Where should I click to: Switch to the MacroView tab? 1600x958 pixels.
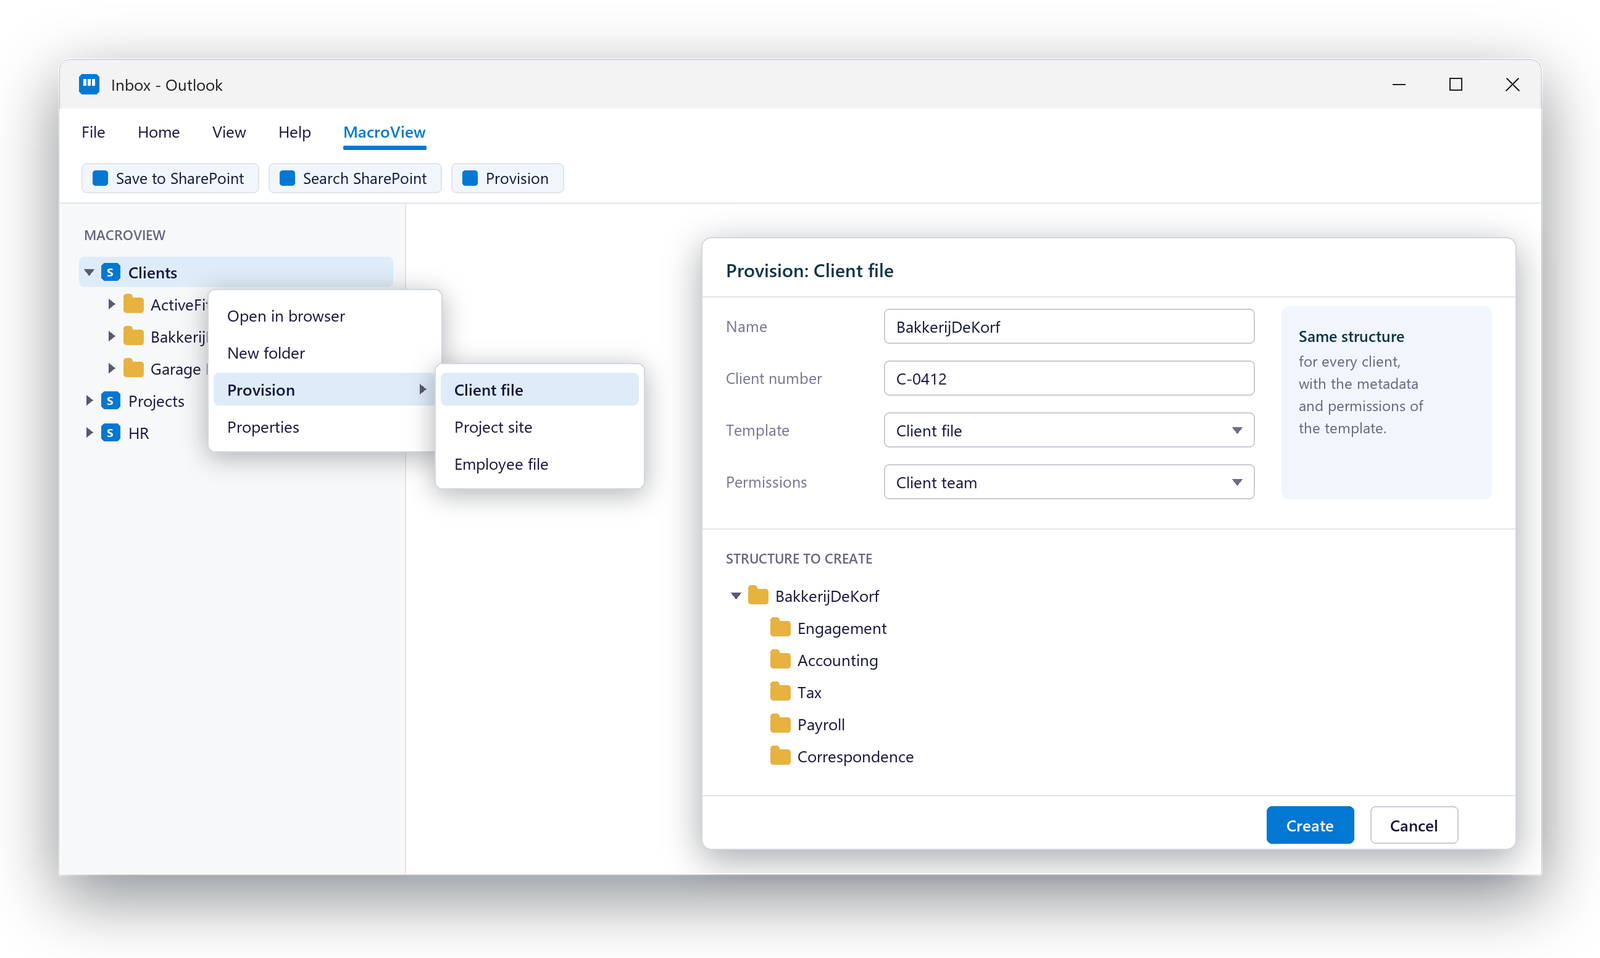click(384, 132)
